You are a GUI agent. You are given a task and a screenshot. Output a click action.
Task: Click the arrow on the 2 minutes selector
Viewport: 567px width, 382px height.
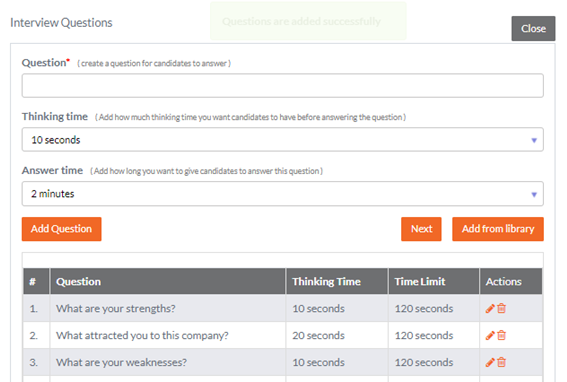[x=534, y=195]
